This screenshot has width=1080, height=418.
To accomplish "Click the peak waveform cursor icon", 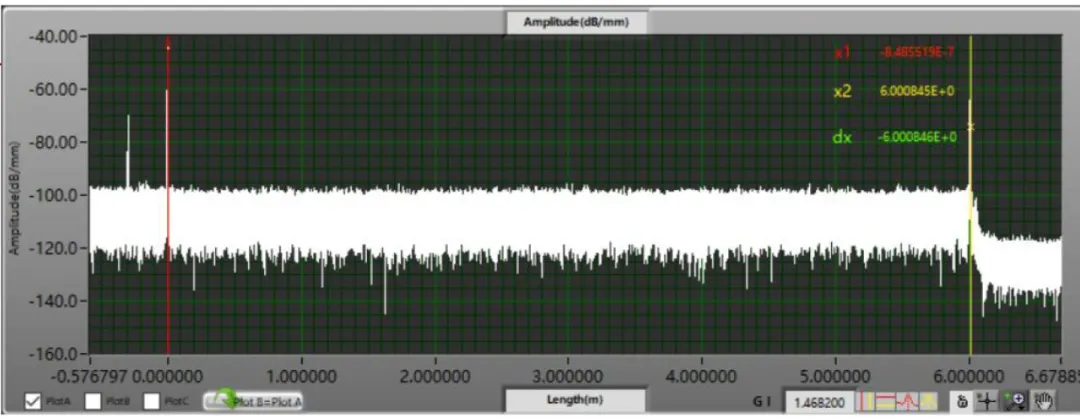I will point(909,401).
